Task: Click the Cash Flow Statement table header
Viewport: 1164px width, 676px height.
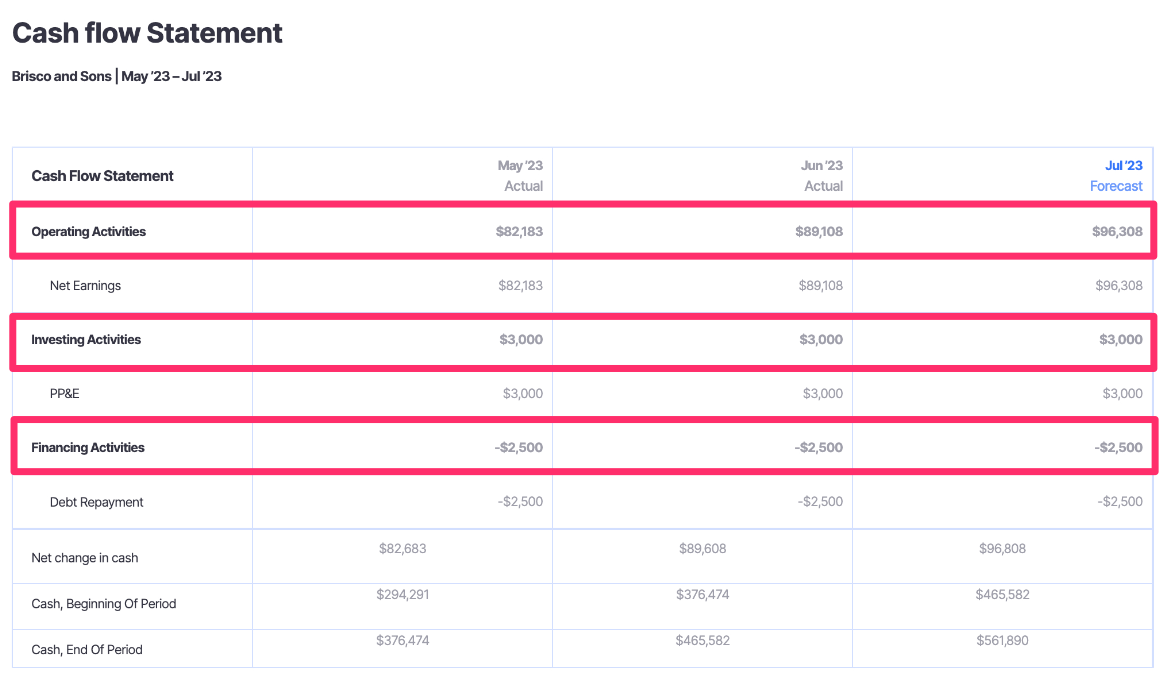Action: (102, 176)
